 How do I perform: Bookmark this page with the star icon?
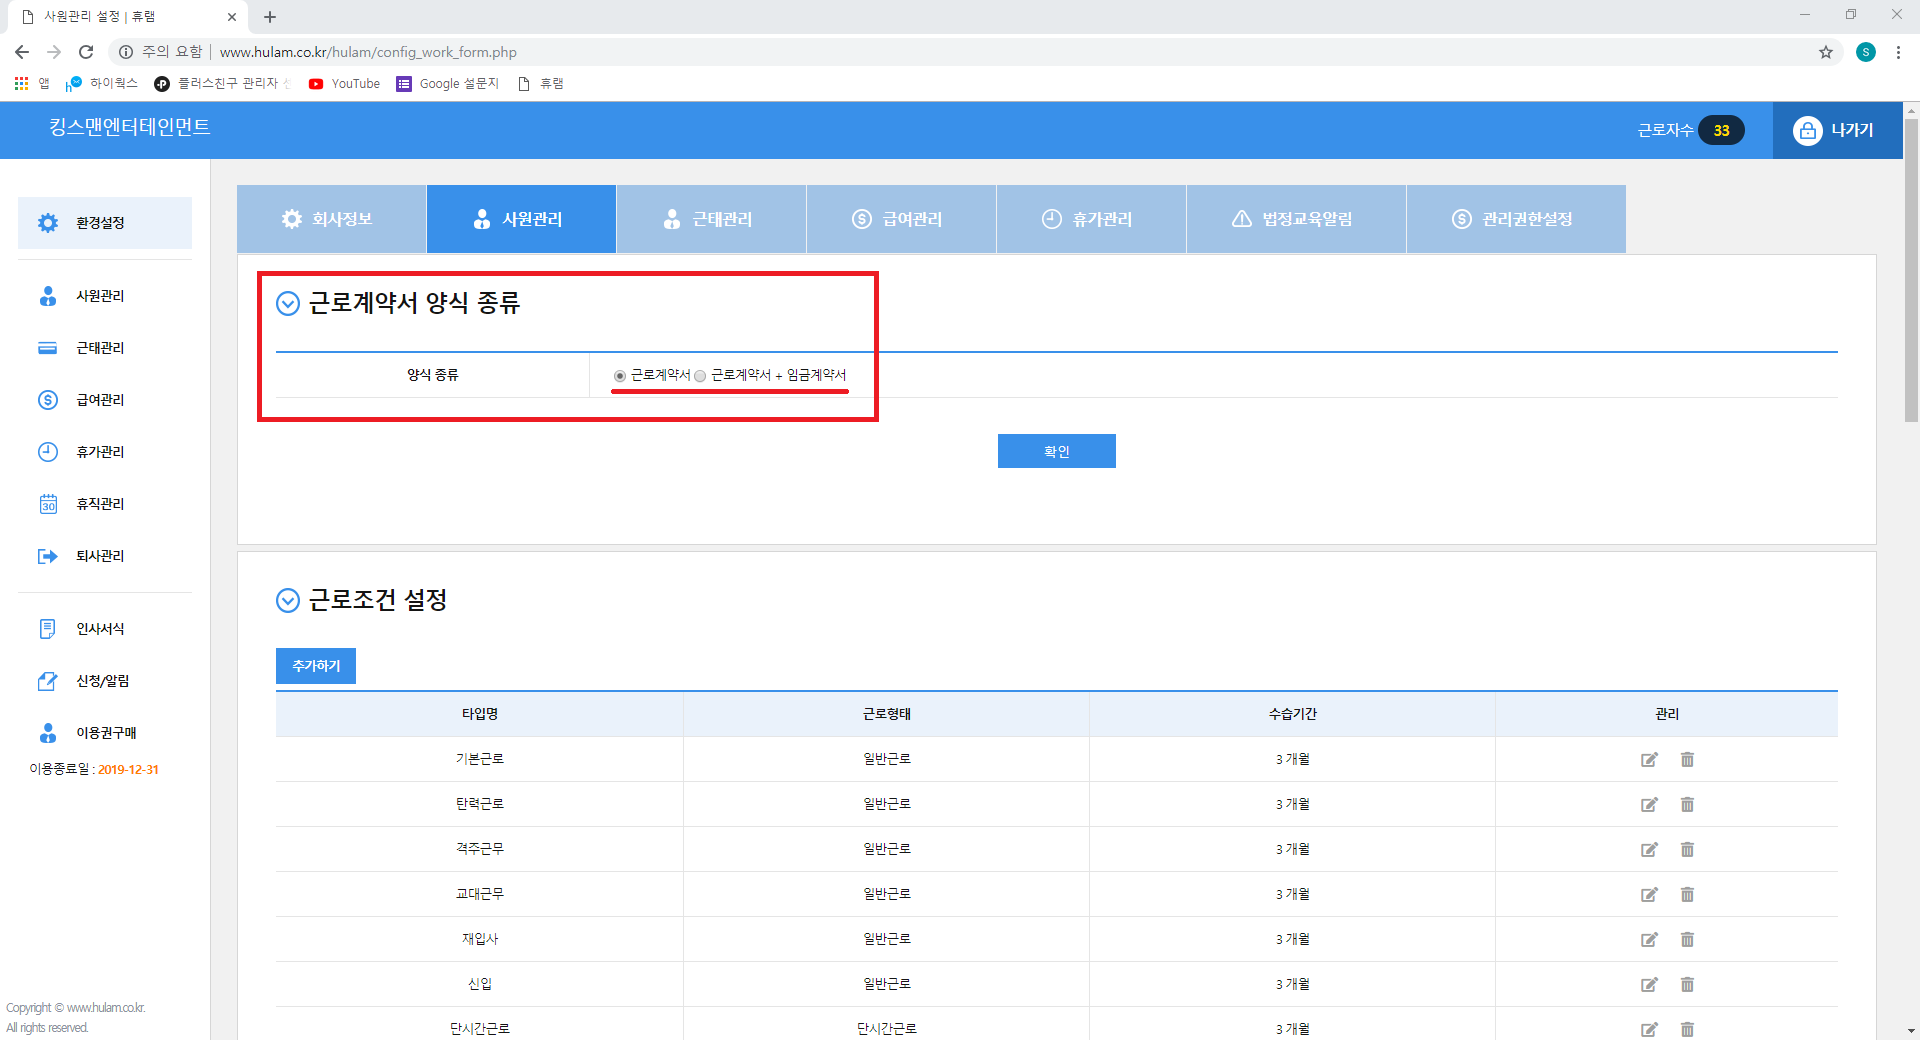[1825, 52]
